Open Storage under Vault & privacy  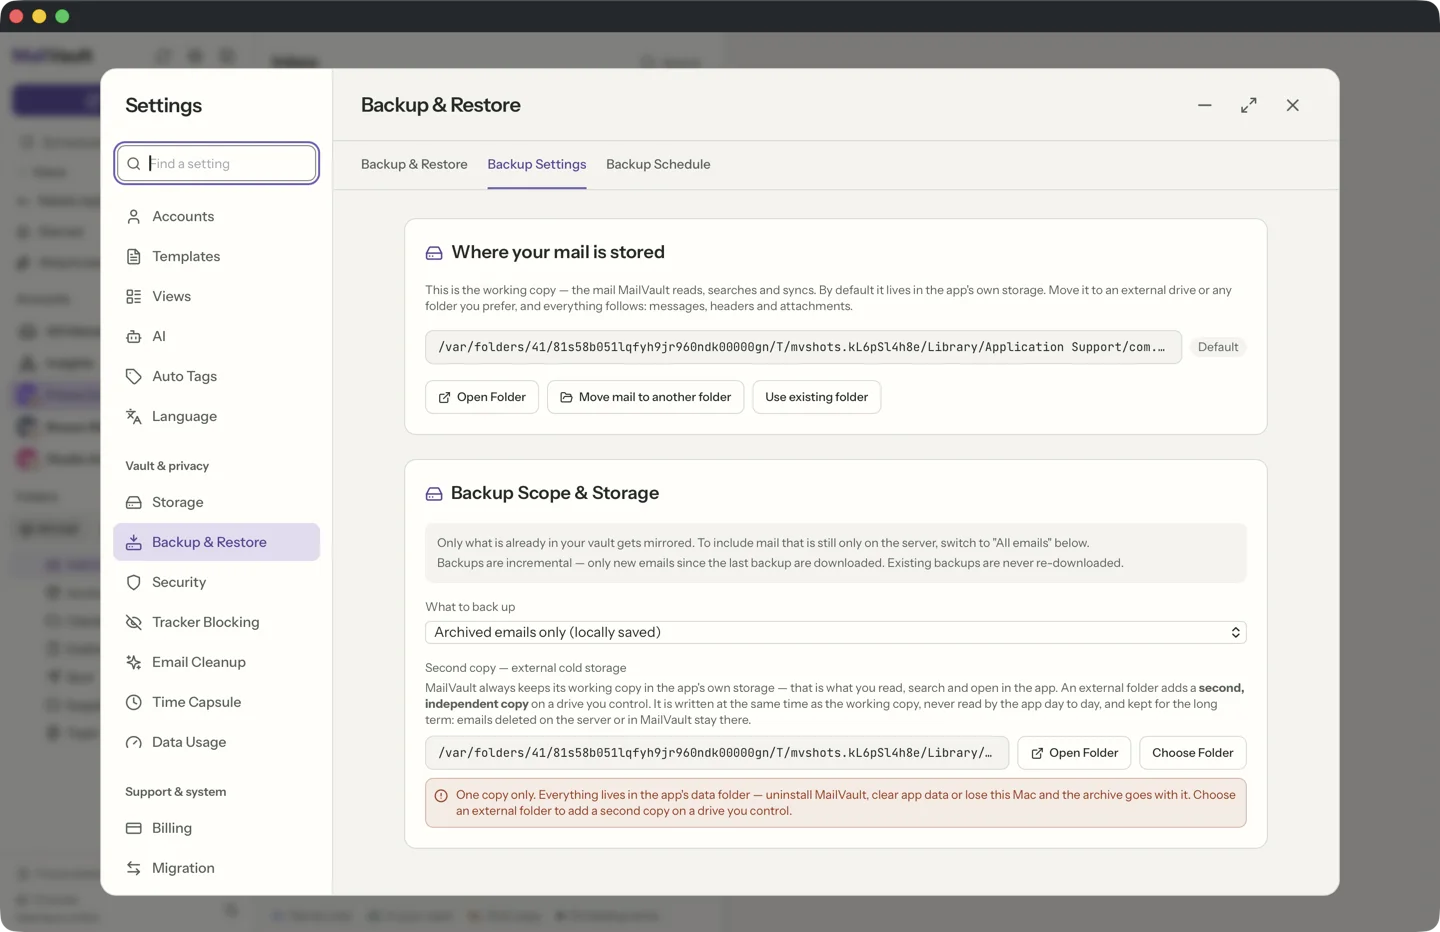216,502
